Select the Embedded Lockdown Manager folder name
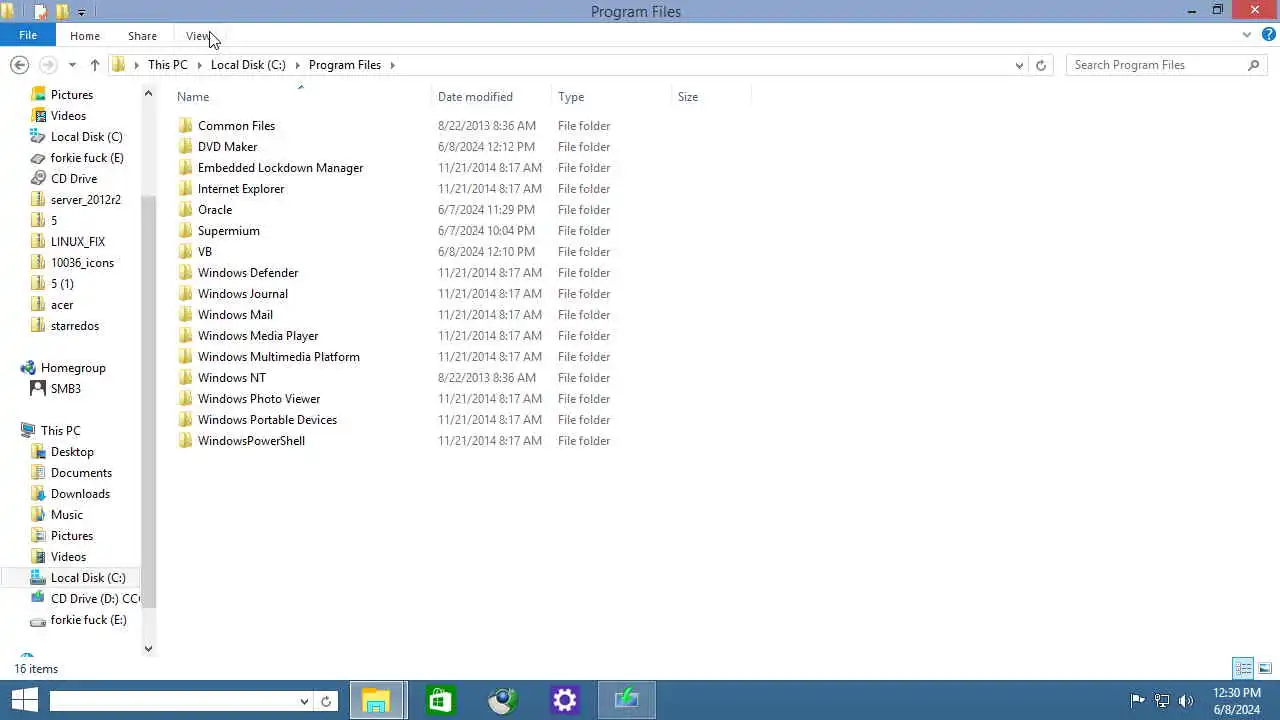 280,168
